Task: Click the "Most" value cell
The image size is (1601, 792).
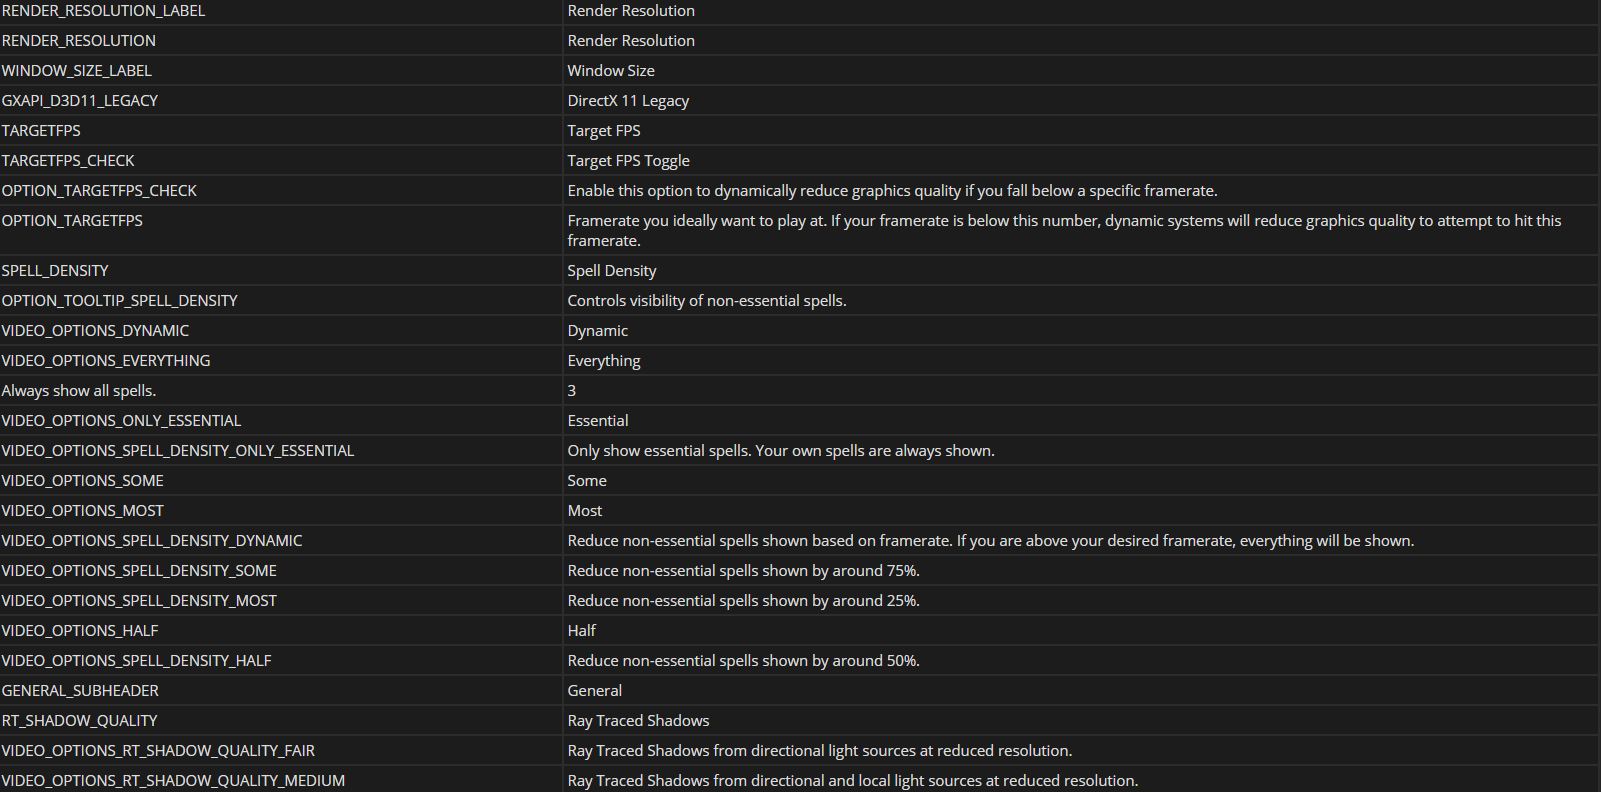Action: coord(585,511)
